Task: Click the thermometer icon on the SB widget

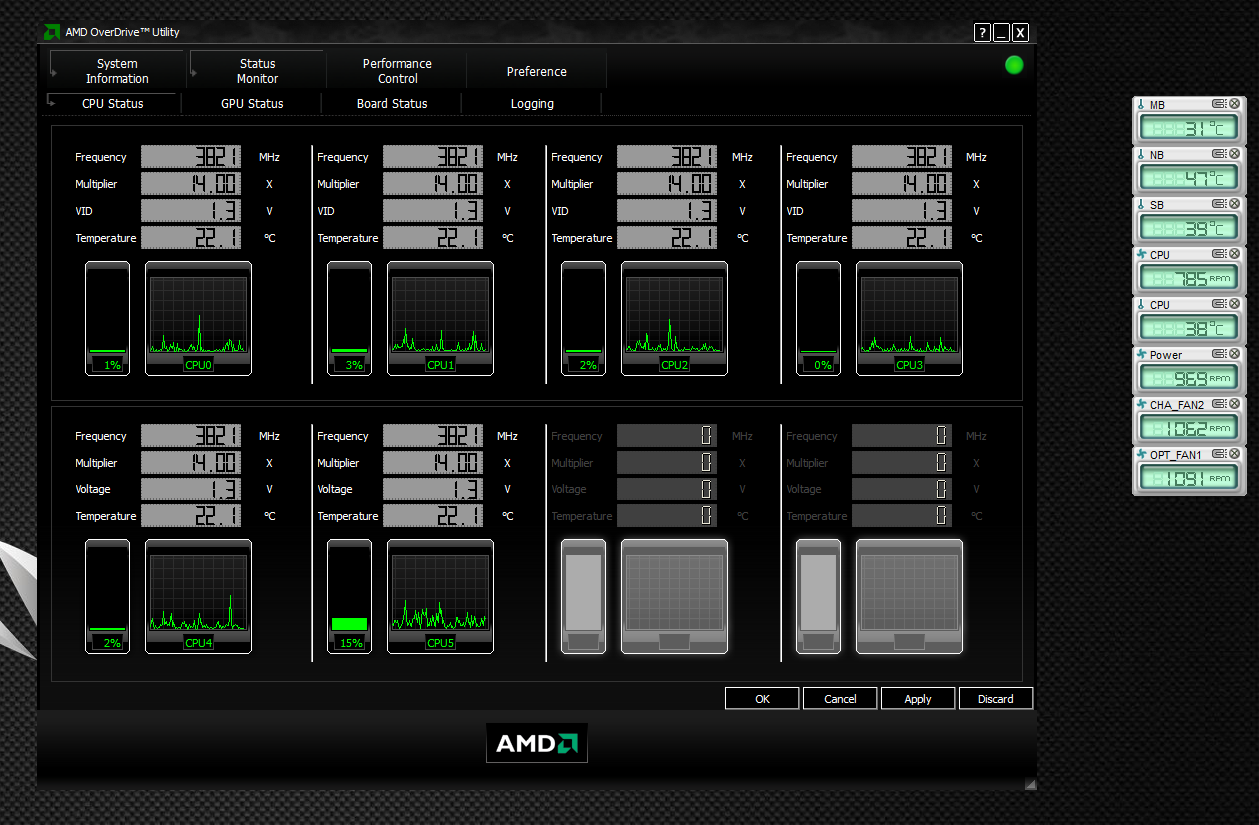Action: pyautogui.click(x=1140, y=204)
